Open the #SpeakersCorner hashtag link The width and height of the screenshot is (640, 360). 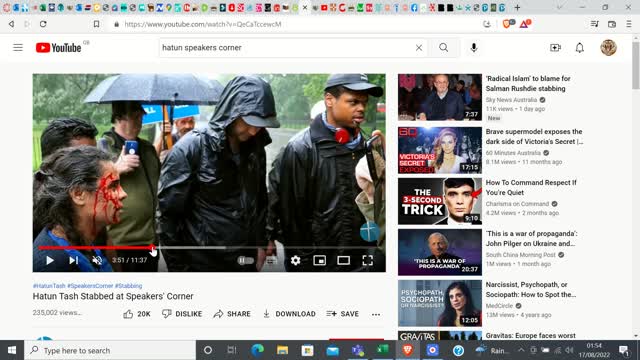tap(90, 286)
